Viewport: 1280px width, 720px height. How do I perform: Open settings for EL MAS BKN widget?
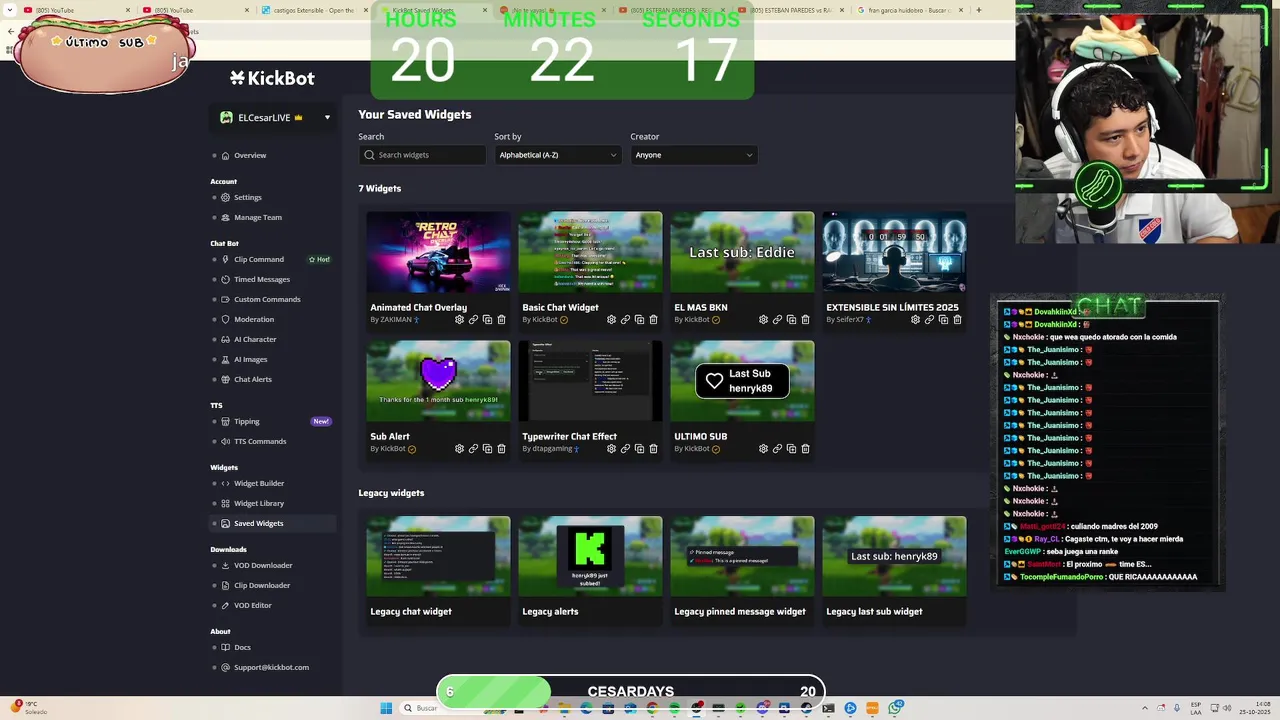[763, 320]
